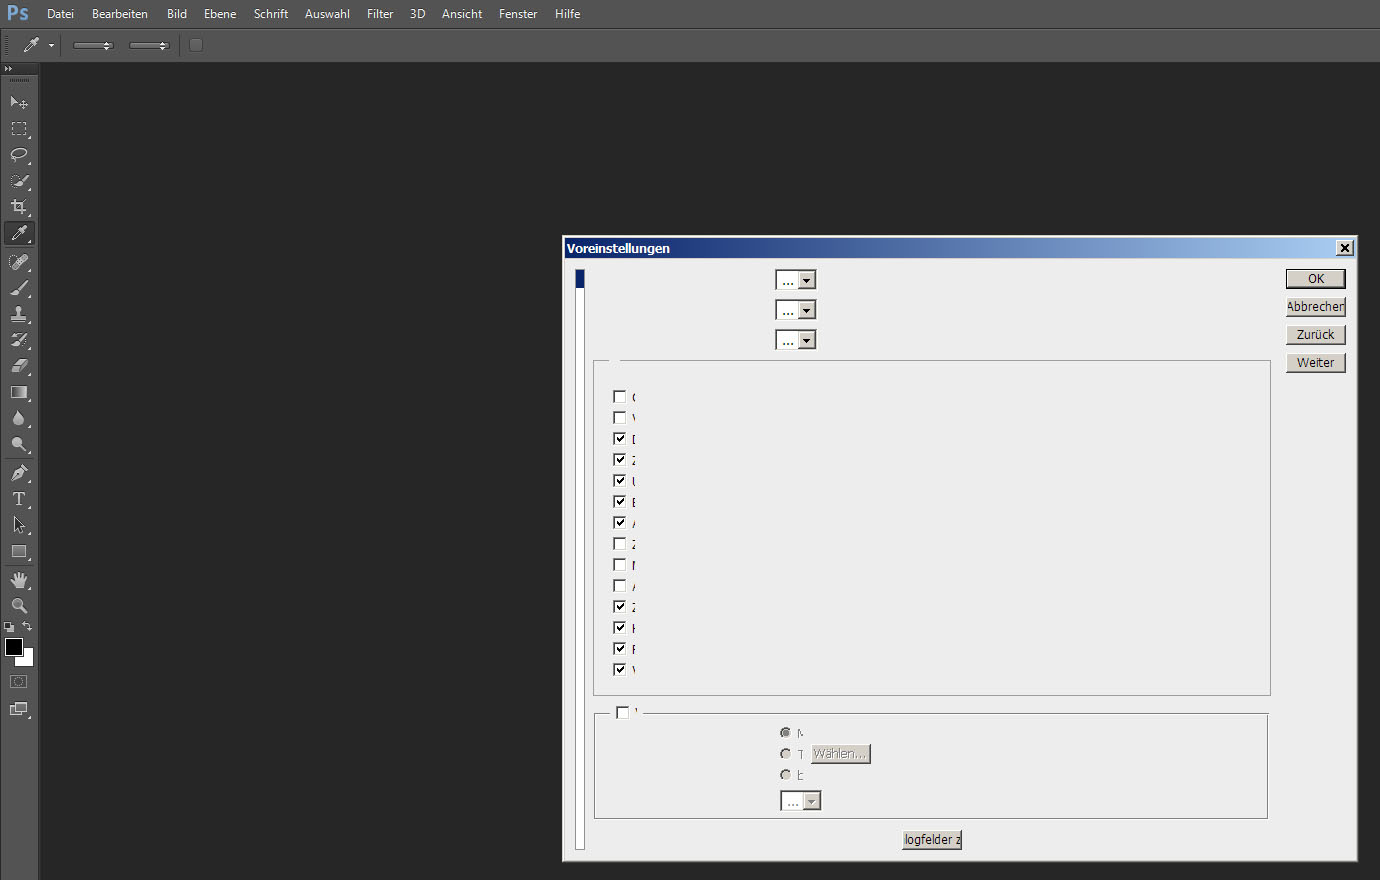Image resolution: width=1380 pixels, height=880 pixels.
Task: Change the screen mode
Action: tap(19, 709)
